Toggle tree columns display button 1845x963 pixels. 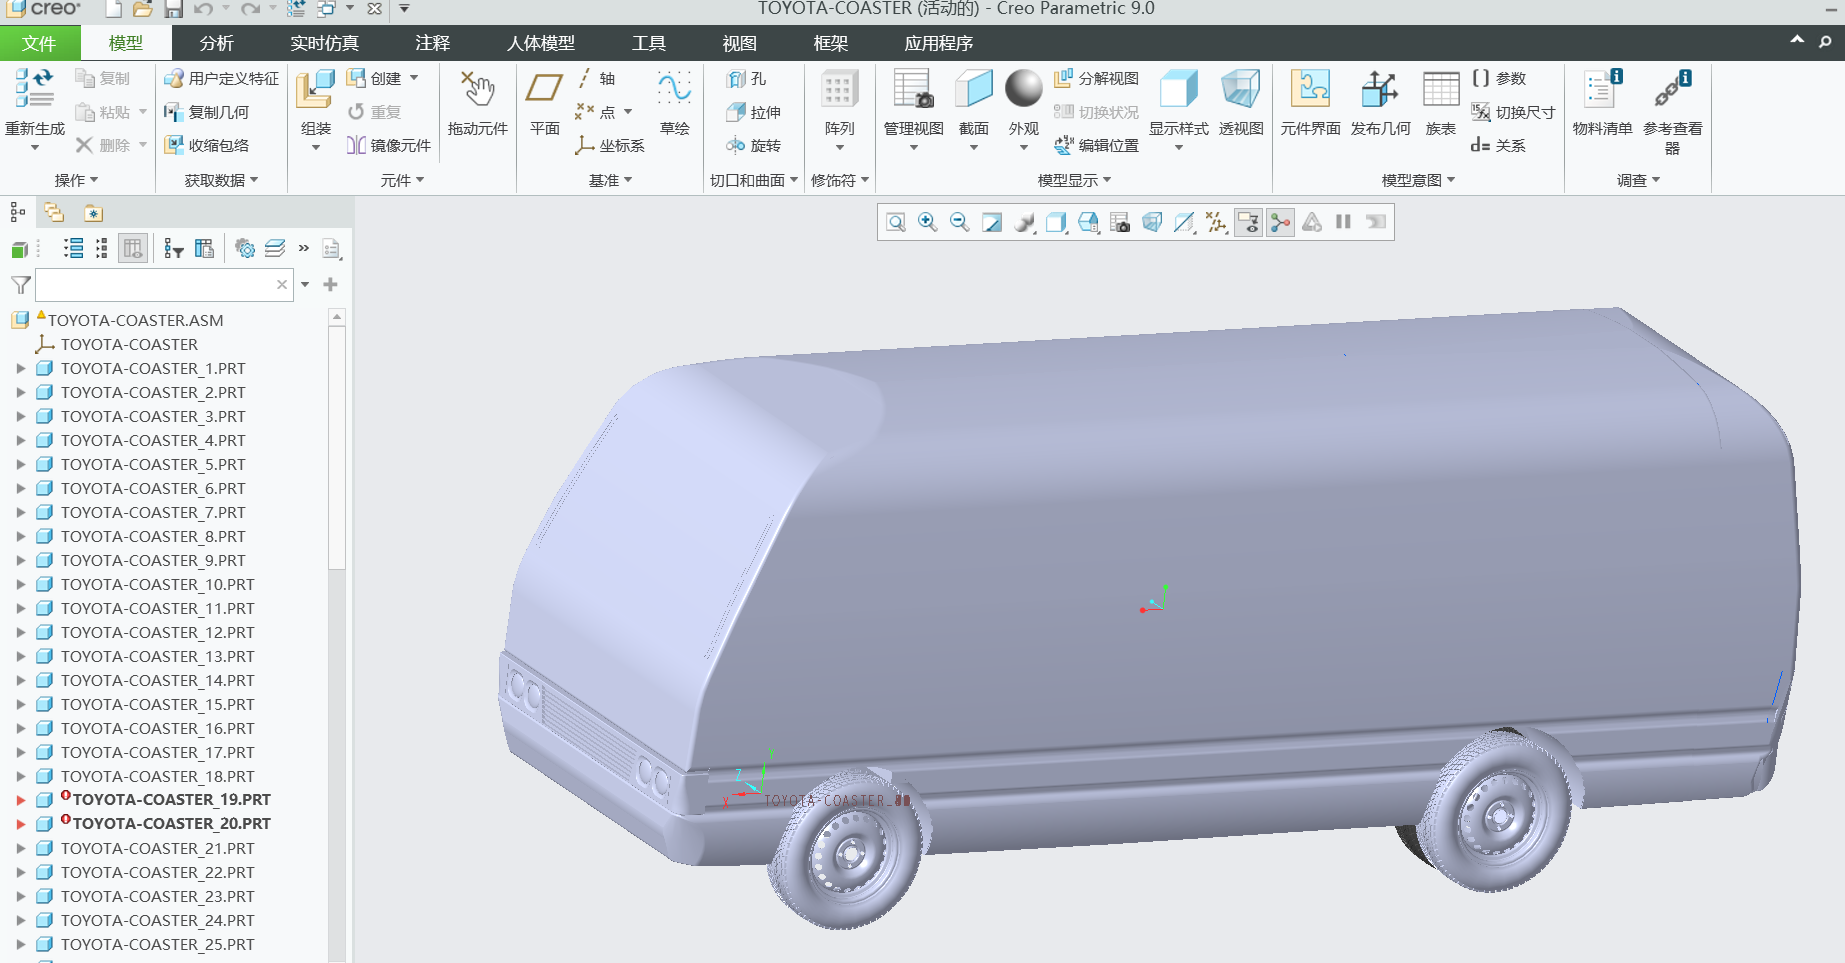coord(133,249)
